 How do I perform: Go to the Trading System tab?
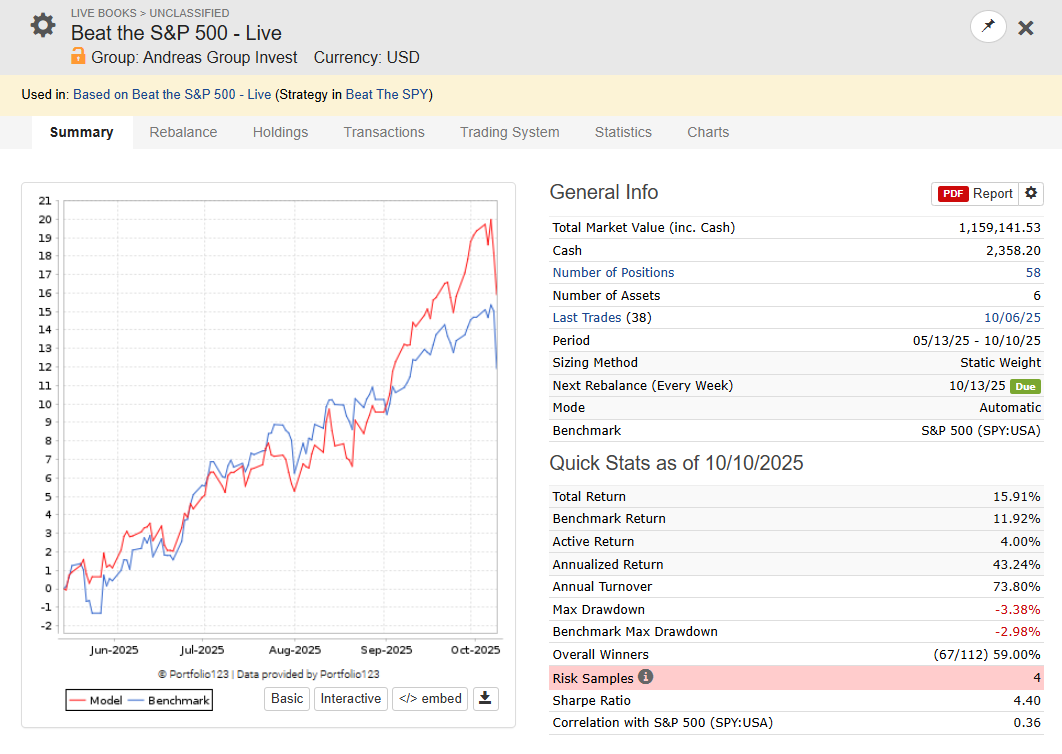click(510, 132)
